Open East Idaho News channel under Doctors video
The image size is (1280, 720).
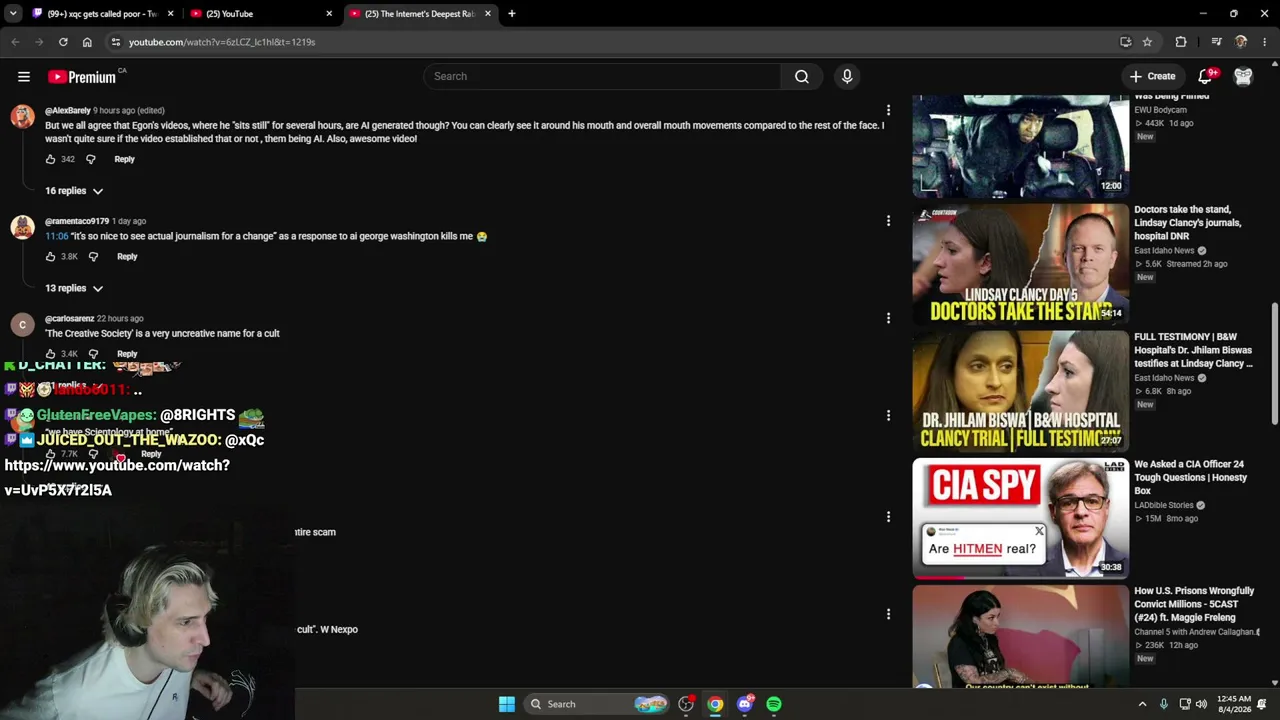pos(1164,251)
